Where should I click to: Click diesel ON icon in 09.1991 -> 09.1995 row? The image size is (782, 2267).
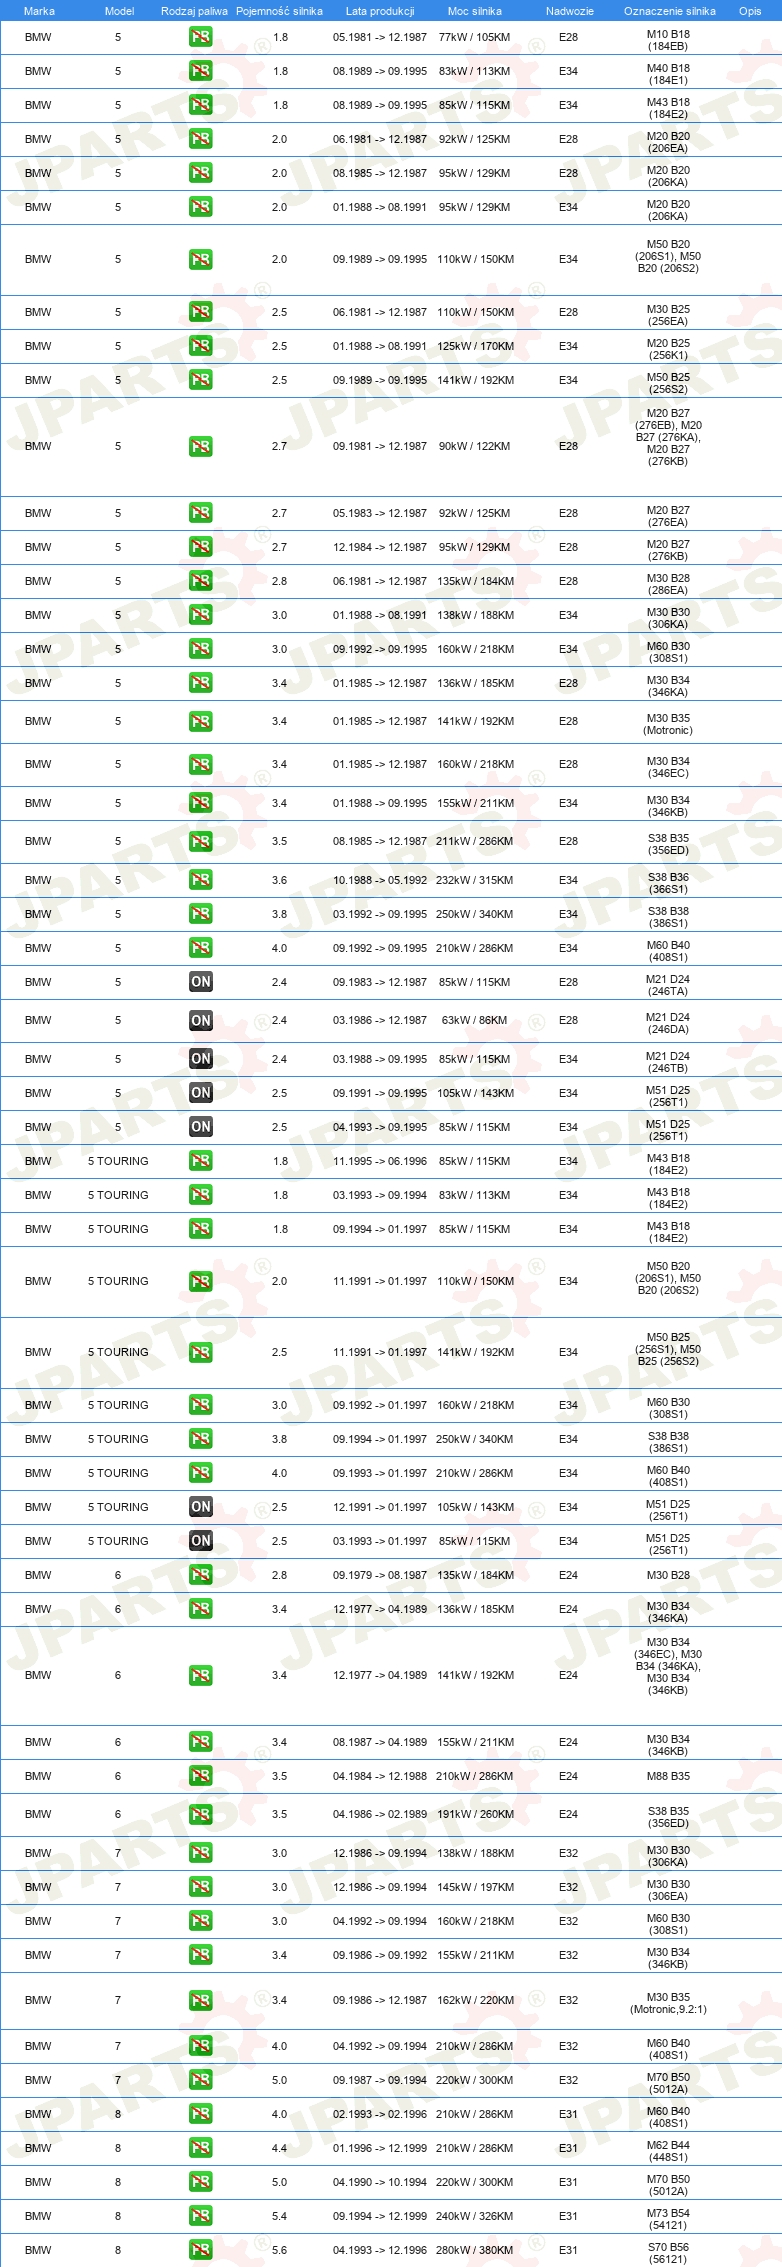coord(200,1093)
